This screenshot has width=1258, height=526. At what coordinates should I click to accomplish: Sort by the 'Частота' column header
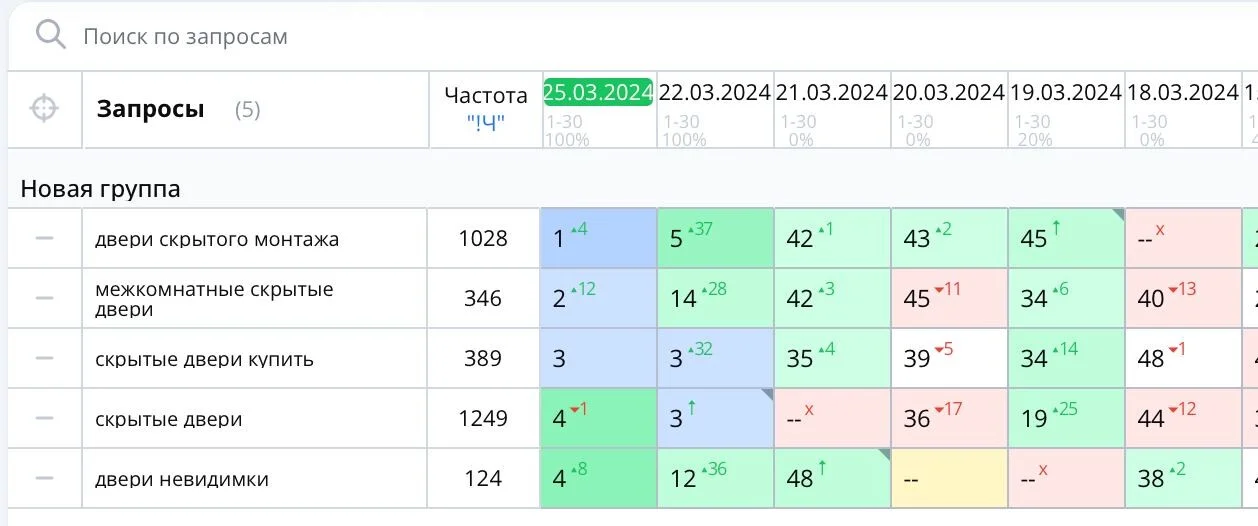486,95
